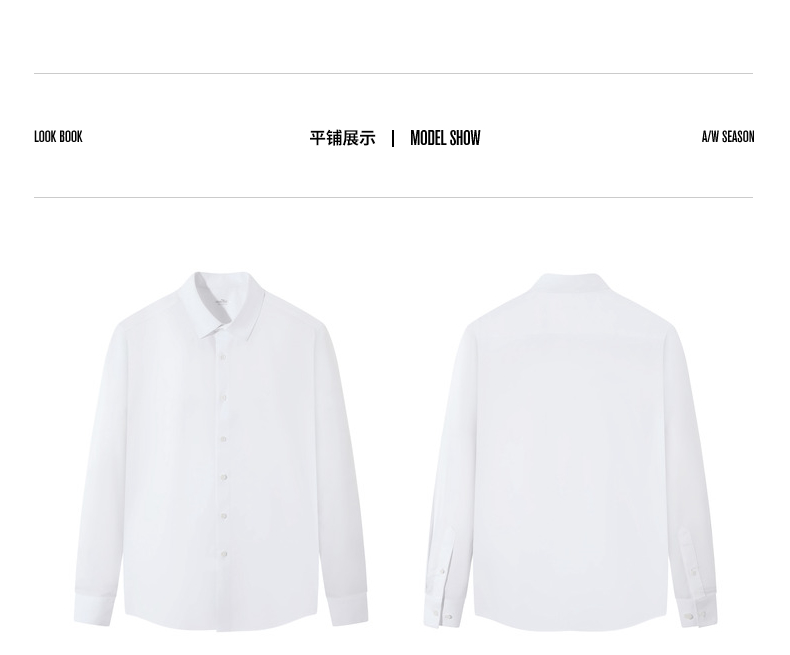The image size is (790, 655).
Task: Click the cuff button on the back shirt's right sleeve
Action: [x=690, y=616]
